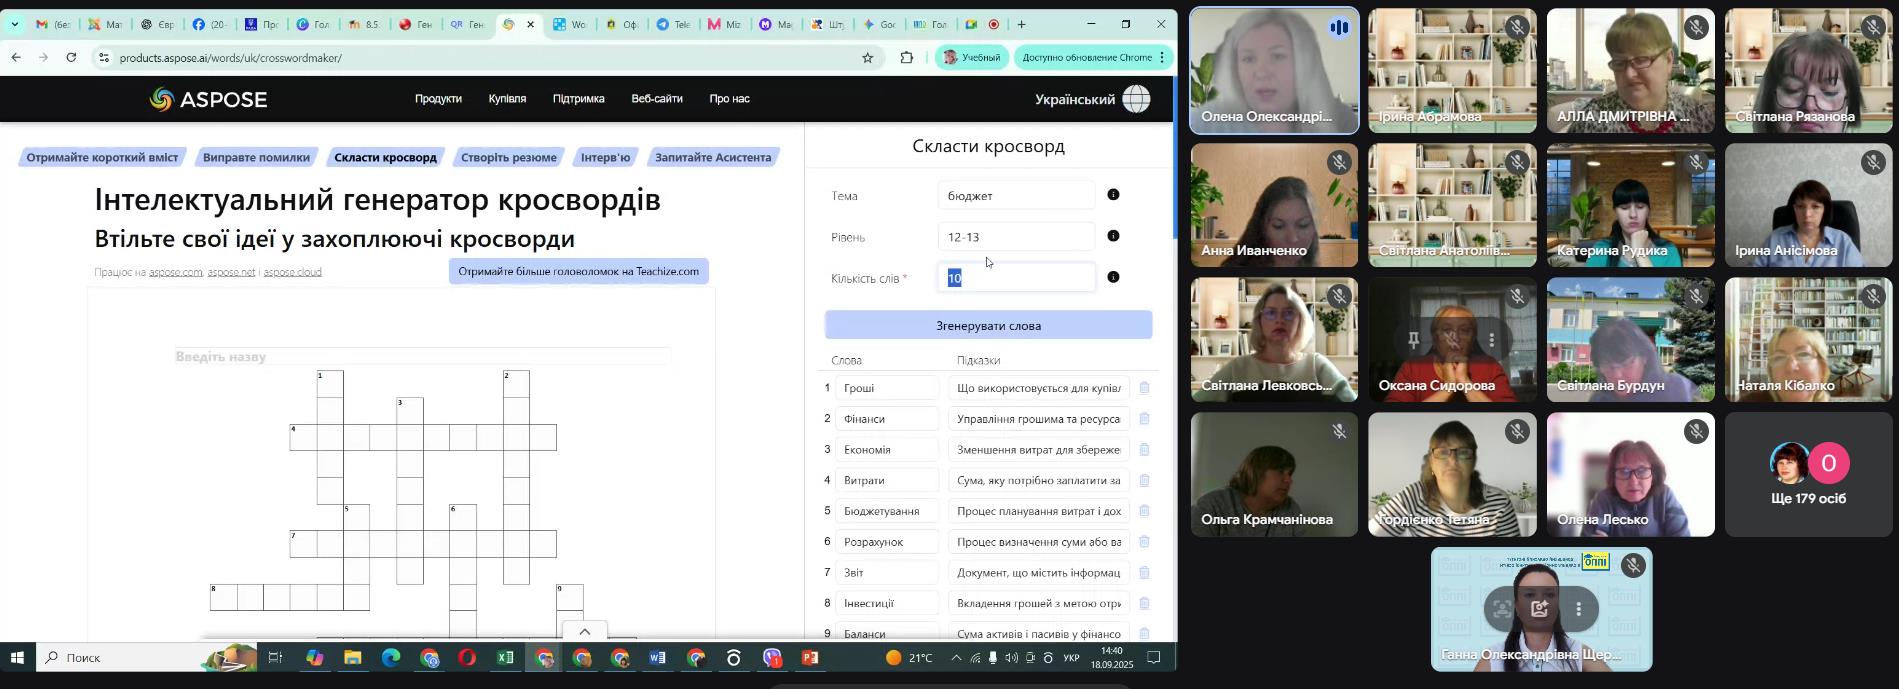Image resolution: width=1899 pixels, height=689 pixels.
Task: Bookmark this page with the star icon
Action: [867, 58]
